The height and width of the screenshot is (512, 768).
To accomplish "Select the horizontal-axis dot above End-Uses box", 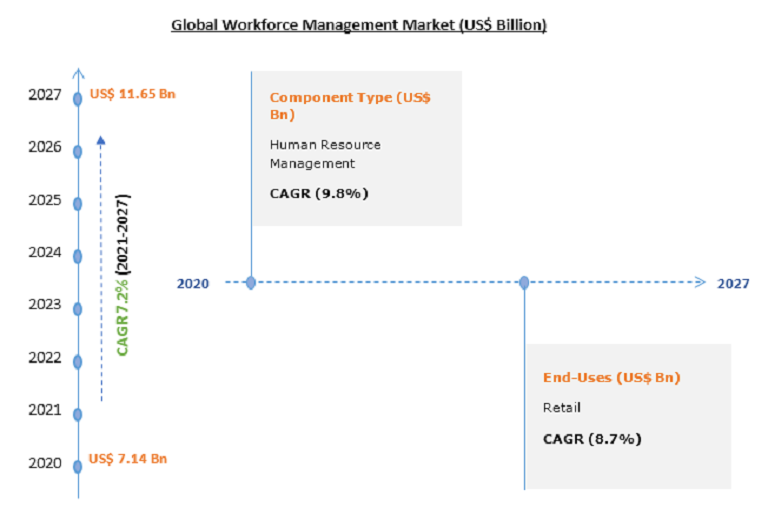I will [524, 283].
